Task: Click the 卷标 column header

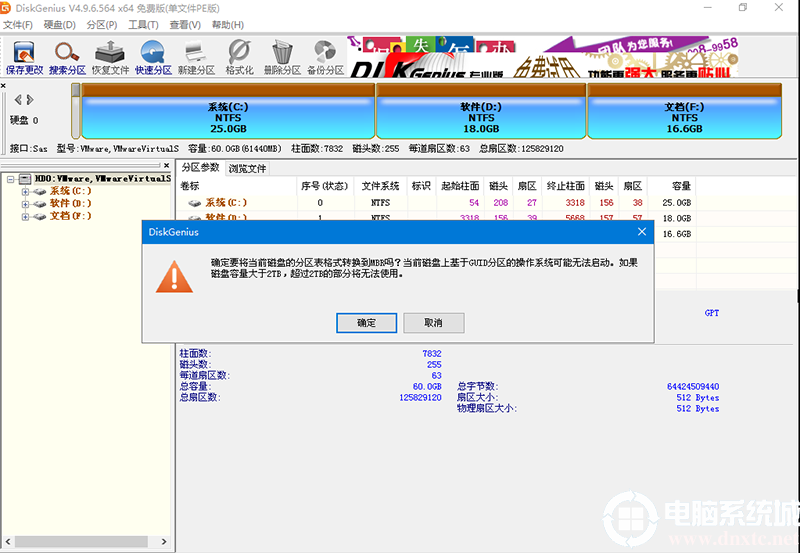Action: pyautogui.click(x=237, y=186)
